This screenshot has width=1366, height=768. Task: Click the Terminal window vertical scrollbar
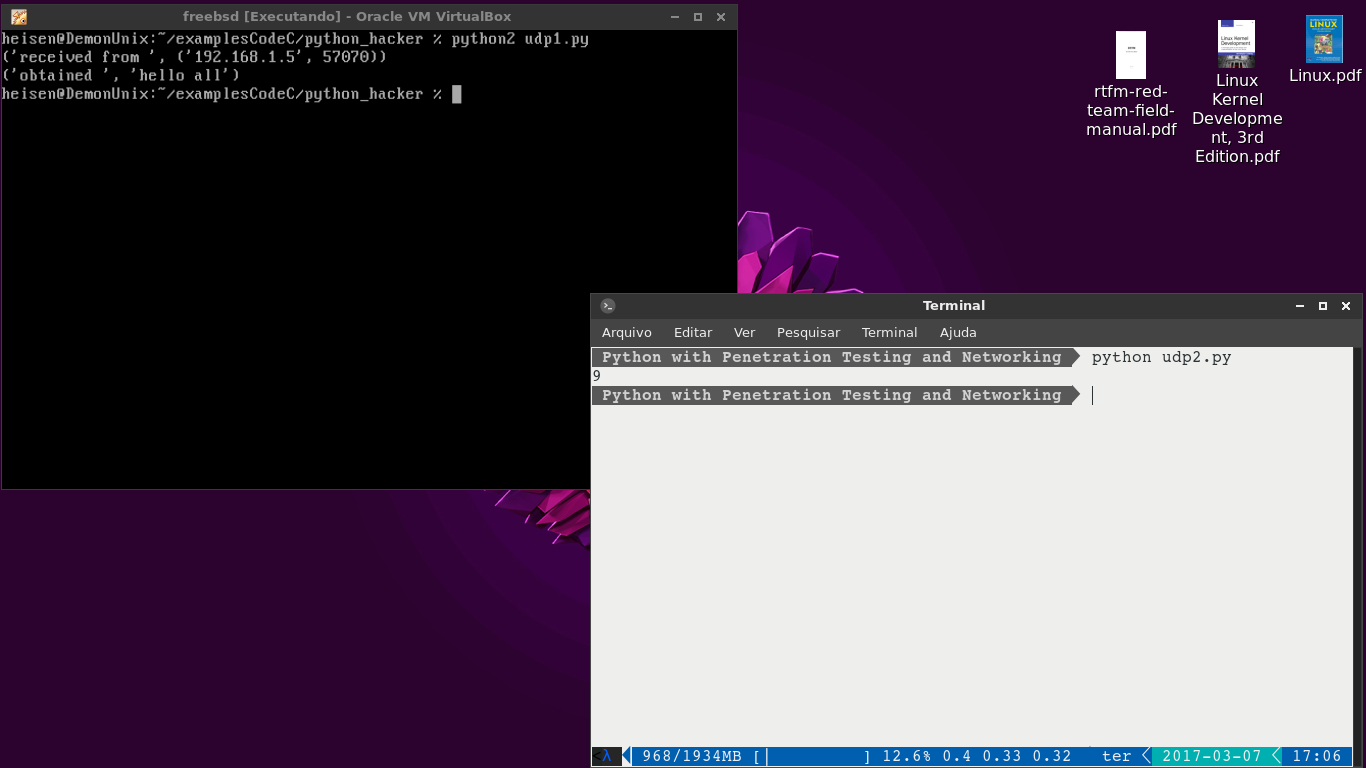pos(1357,550)
